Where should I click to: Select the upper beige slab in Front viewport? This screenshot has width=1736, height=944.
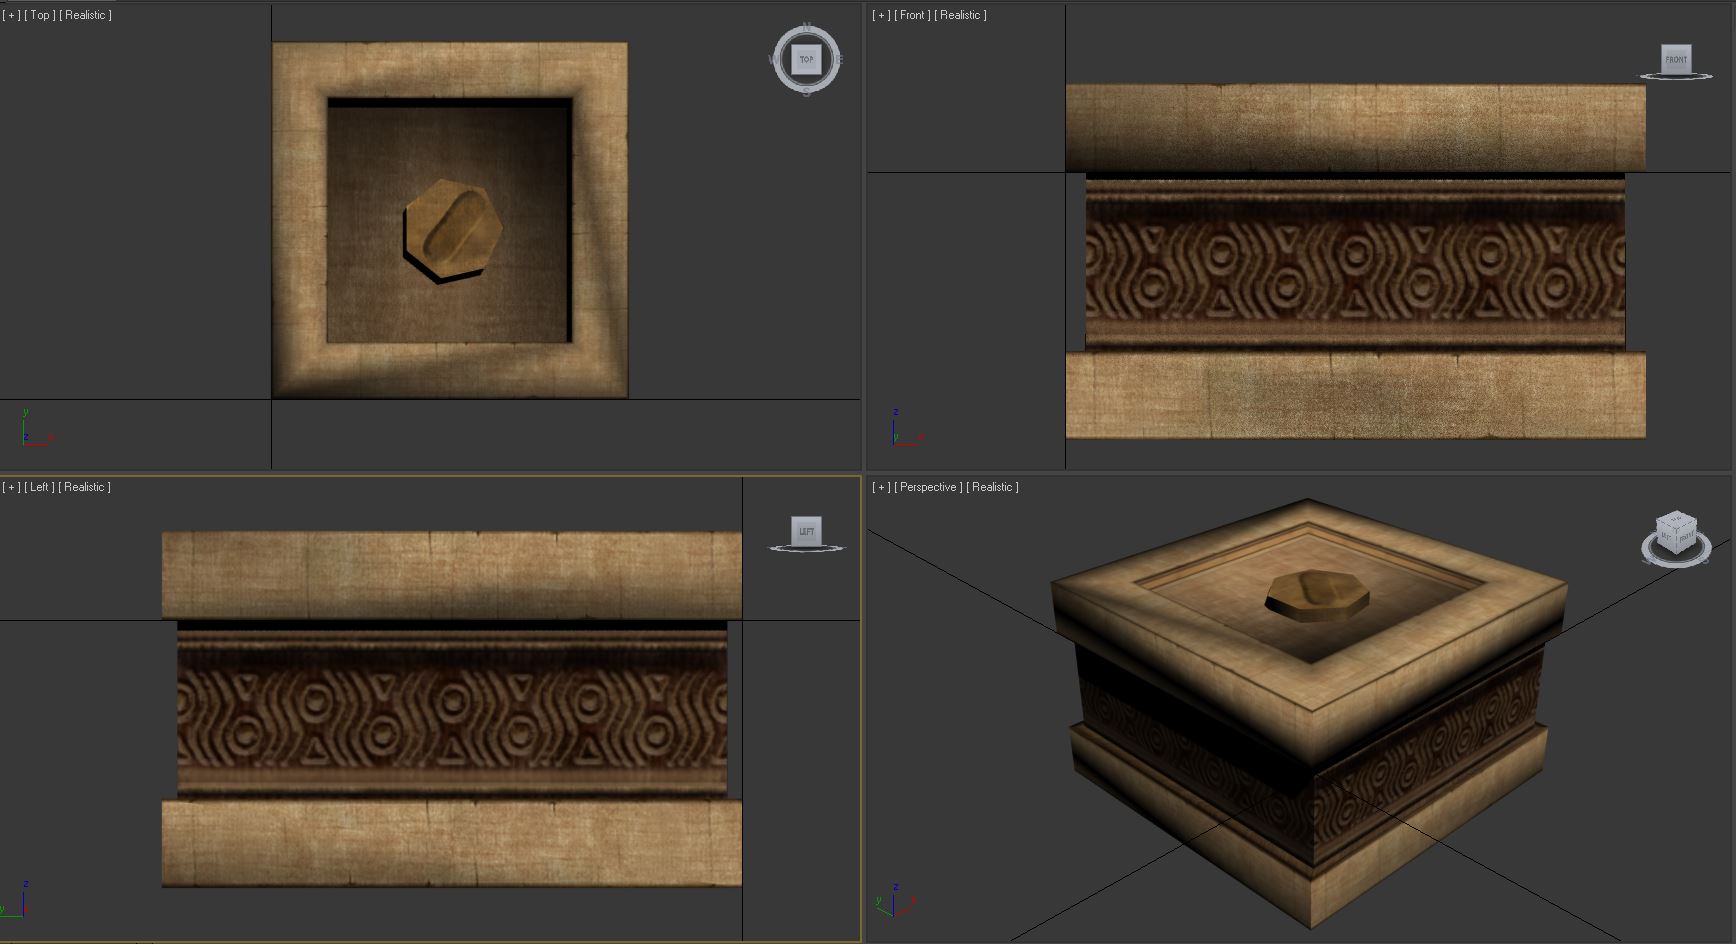[x=1355, y=128]
